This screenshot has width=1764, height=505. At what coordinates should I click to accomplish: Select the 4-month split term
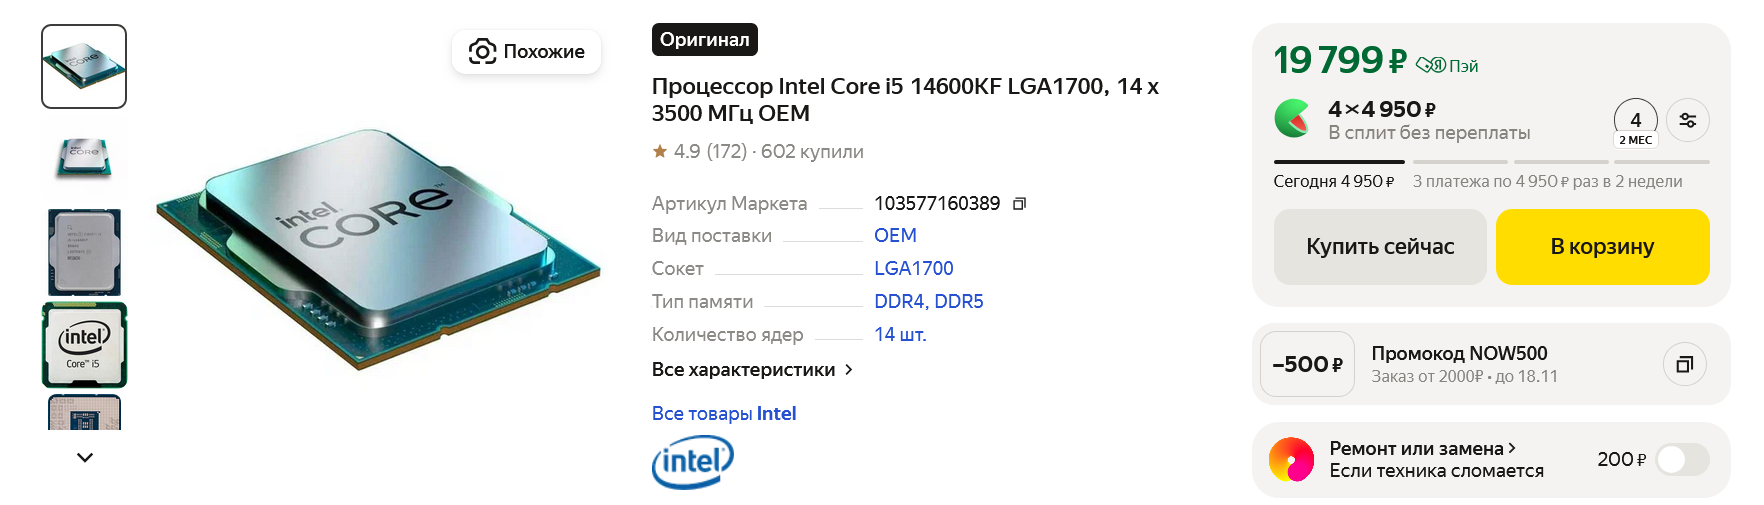coord(1635,123)
